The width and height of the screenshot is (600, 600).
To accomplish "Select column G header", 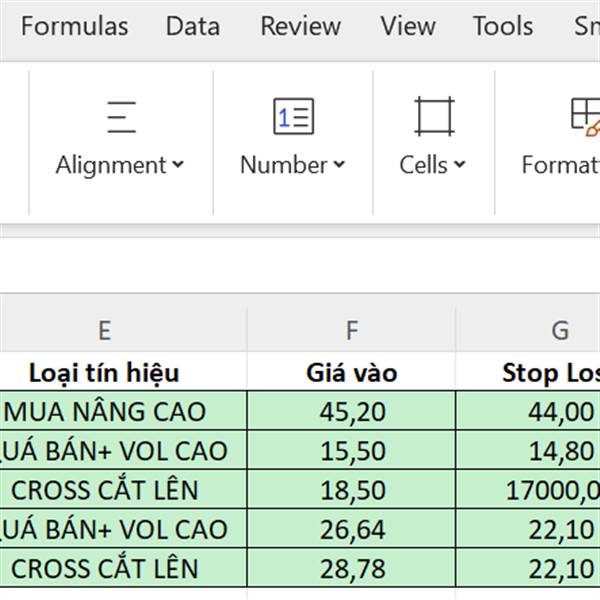I will (560, 331).
